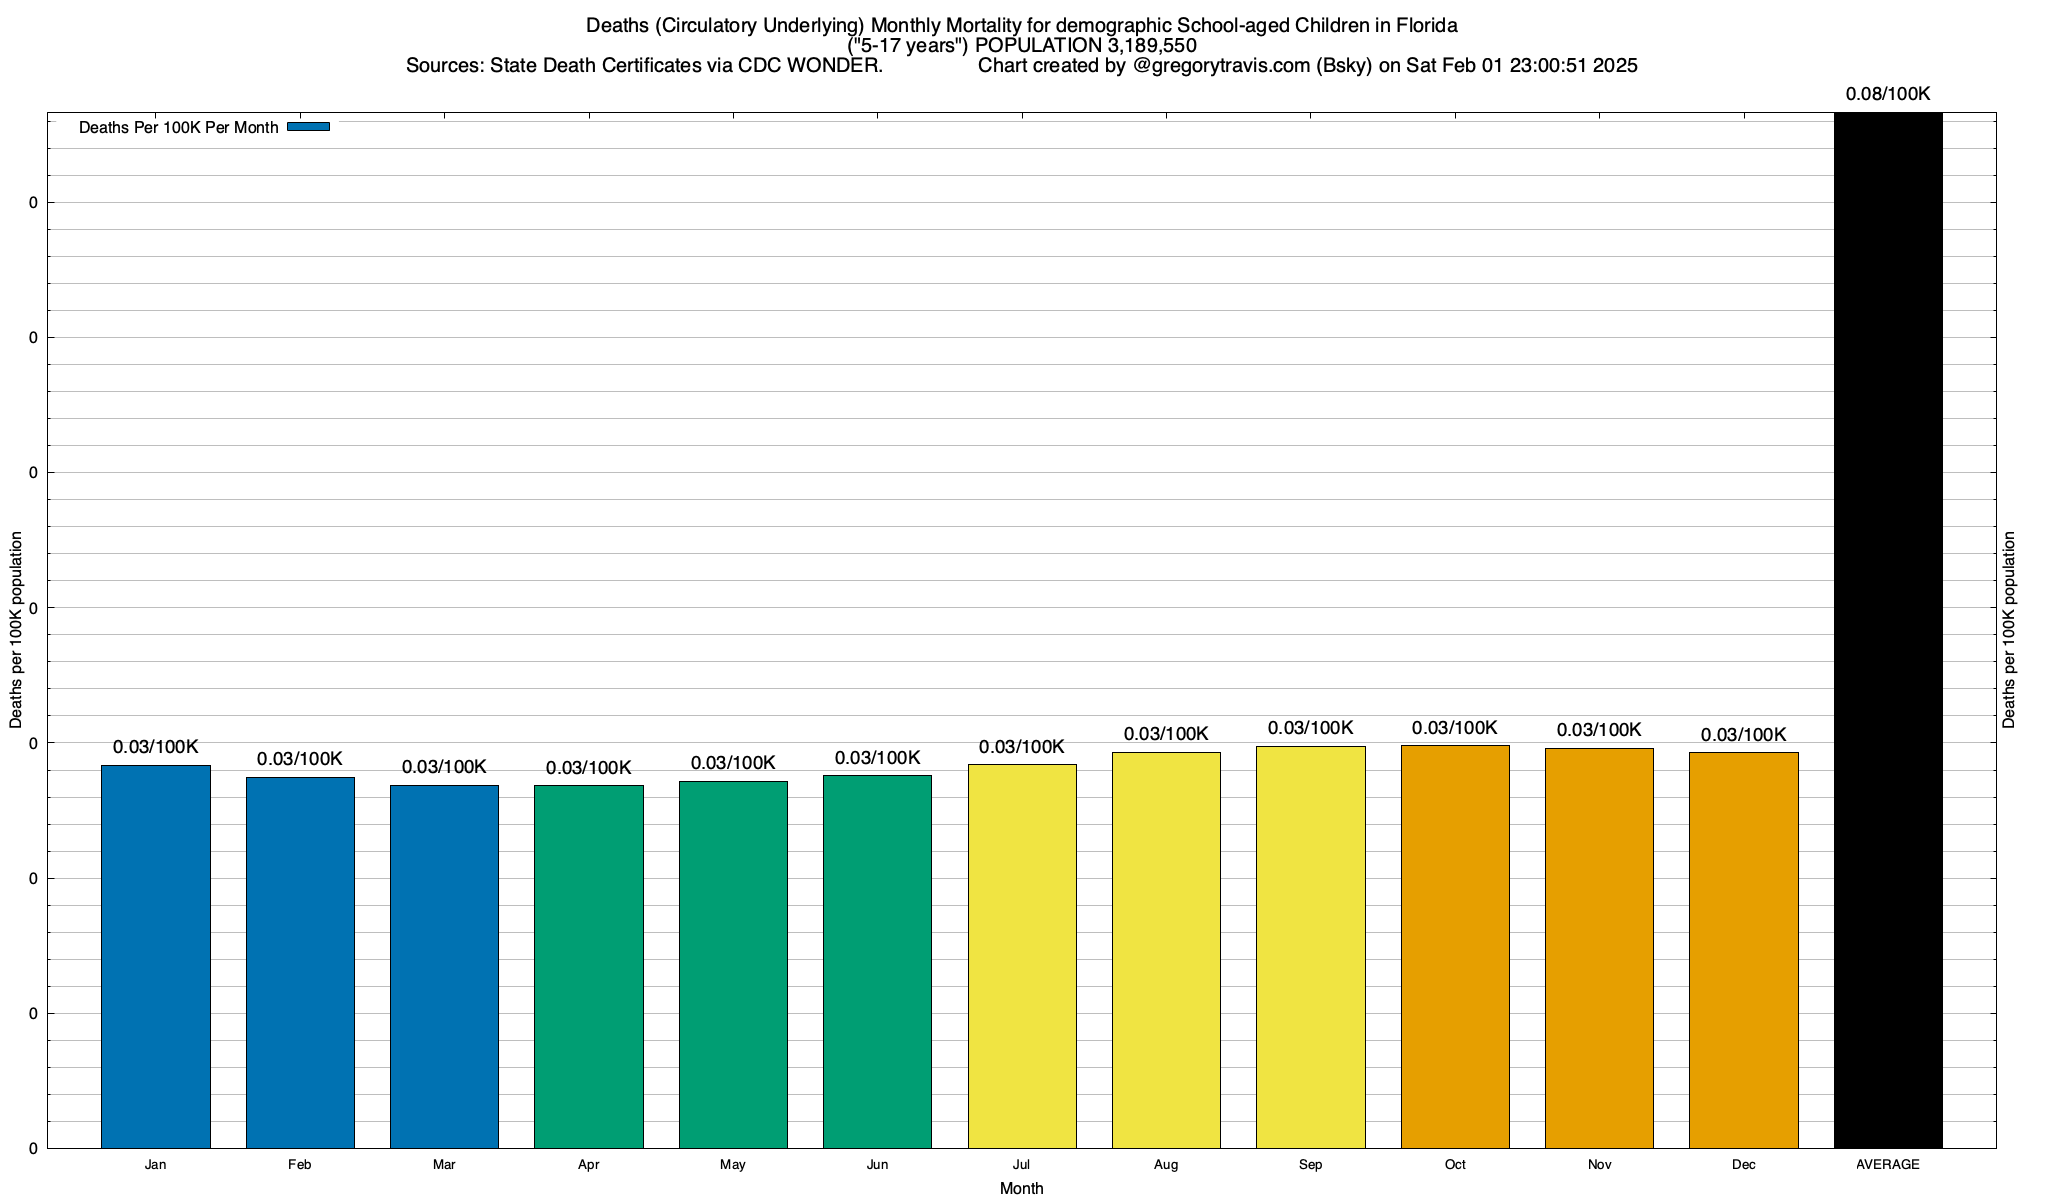Screen dimensions: 2048x1200
Task: Select the orange Oct bar
Action: click(1455, 946)
